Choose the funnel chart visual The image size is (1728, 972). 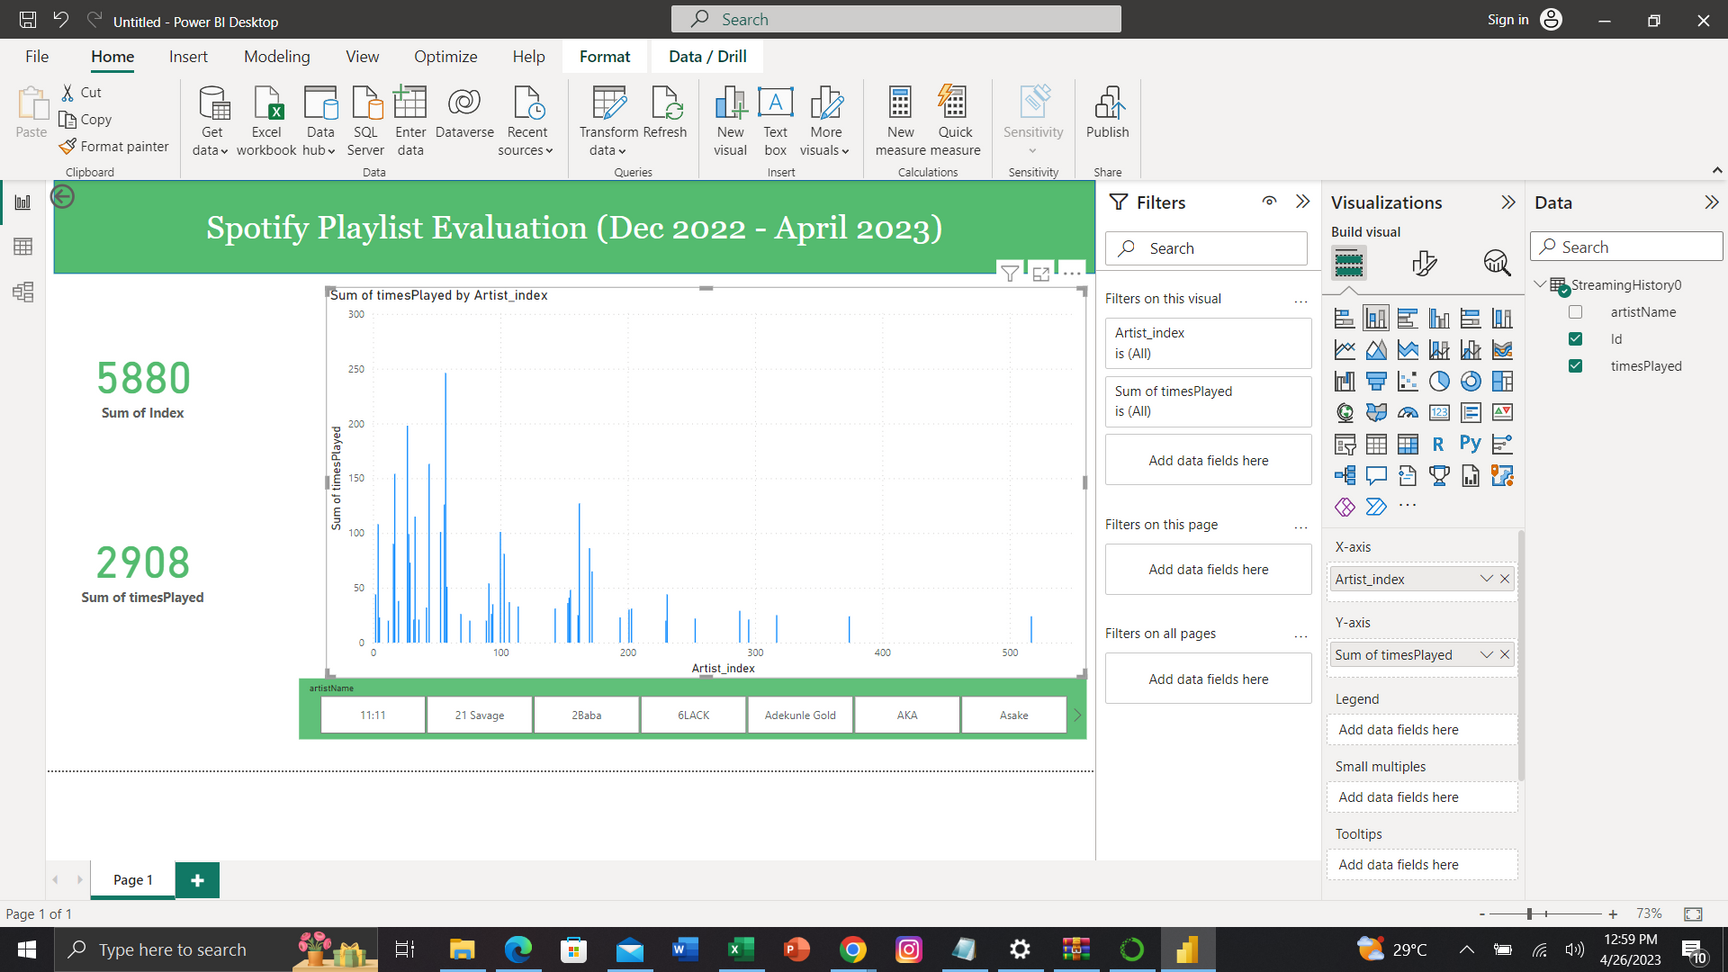(1377, 381)
